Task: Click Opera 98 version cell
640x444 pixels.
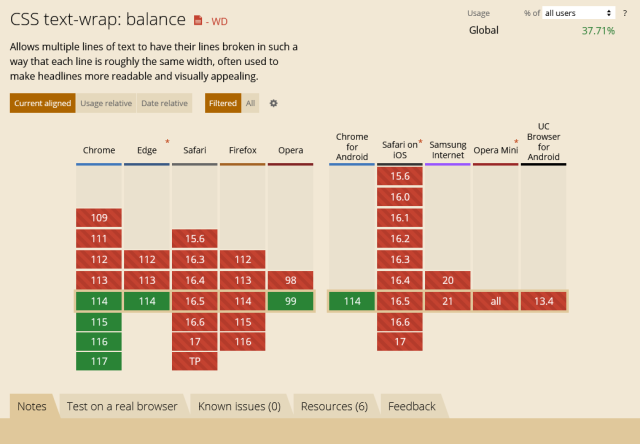Action: (291, 280)
